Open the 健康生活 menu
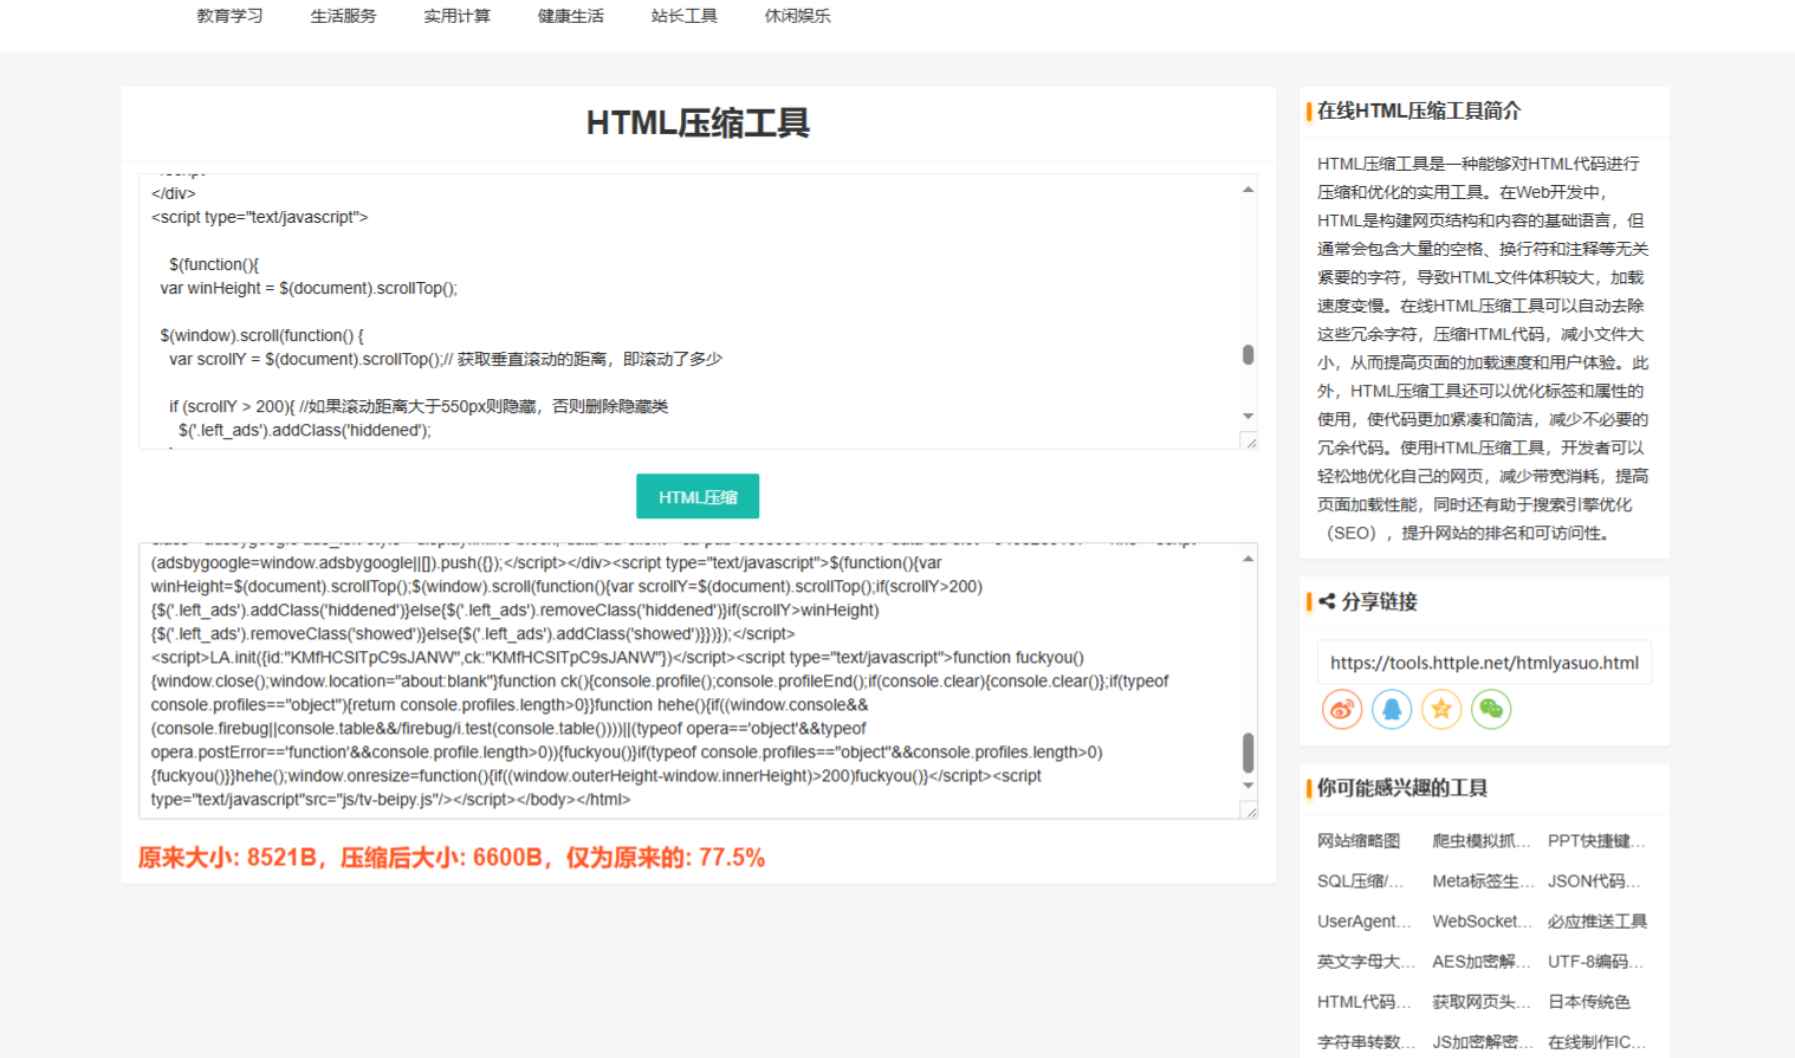This screenshot has width=1795, height=1058. click(571, 16)
